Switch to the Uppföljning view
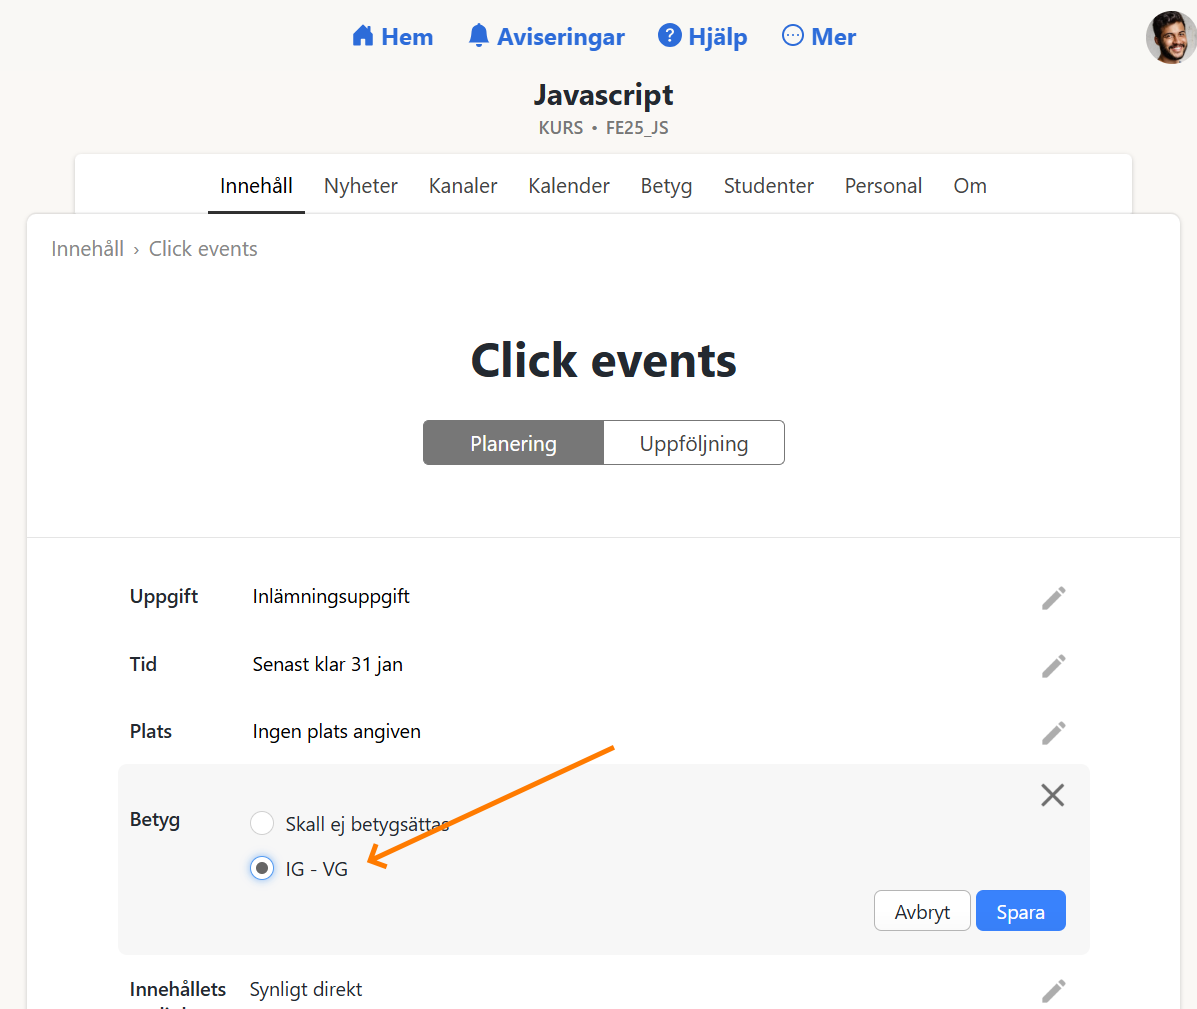The height and width of the screenshot is (1009, 1197). tap(694, 443)
